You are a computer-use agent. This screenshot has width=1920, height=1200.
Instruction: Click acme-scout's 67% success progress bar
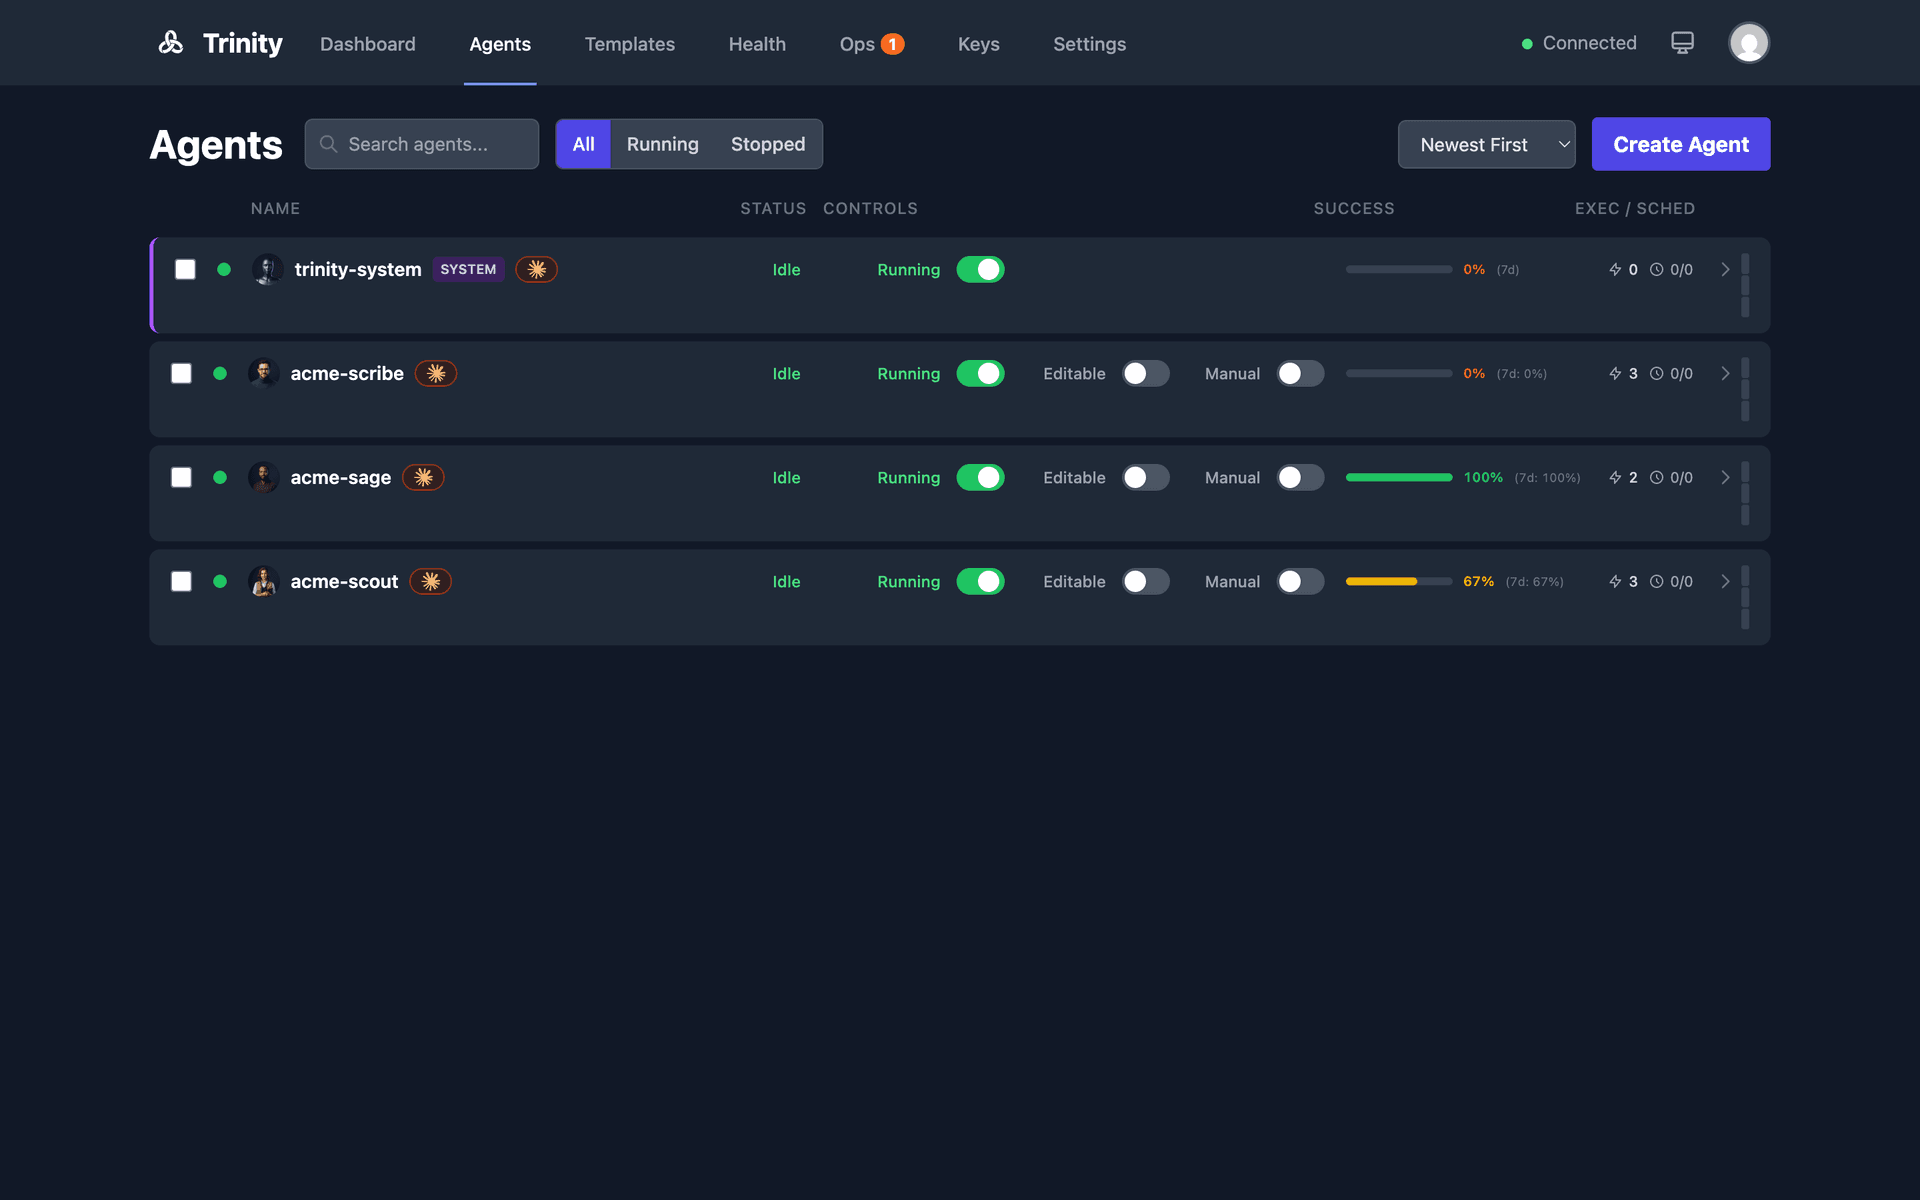click(x=1398, y=581)
